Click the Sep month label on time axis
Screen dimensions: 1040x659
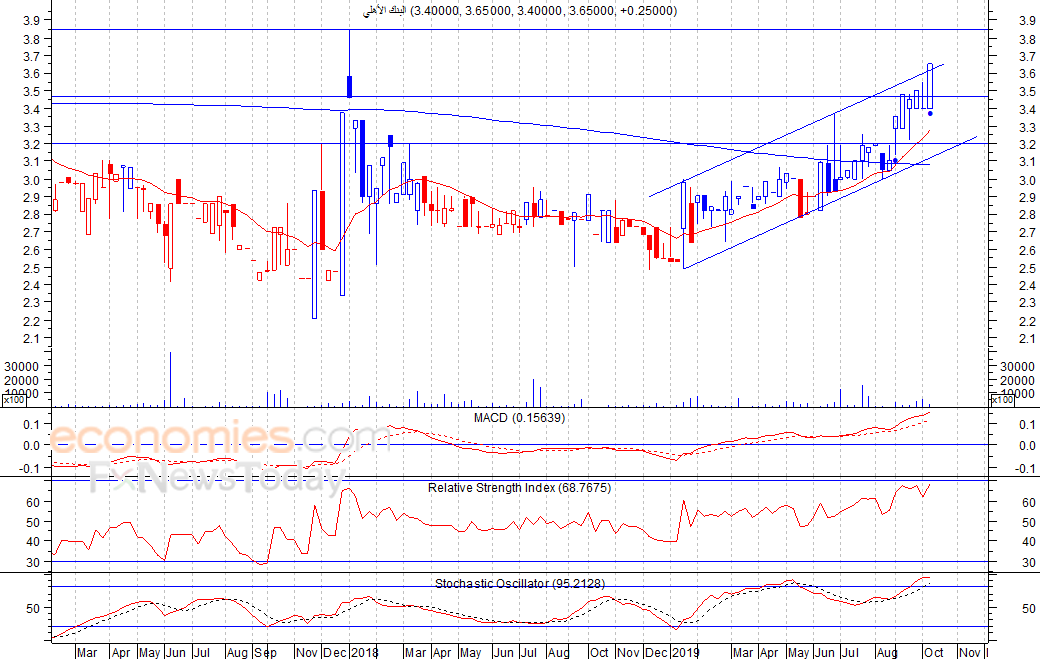click(265, 652)
